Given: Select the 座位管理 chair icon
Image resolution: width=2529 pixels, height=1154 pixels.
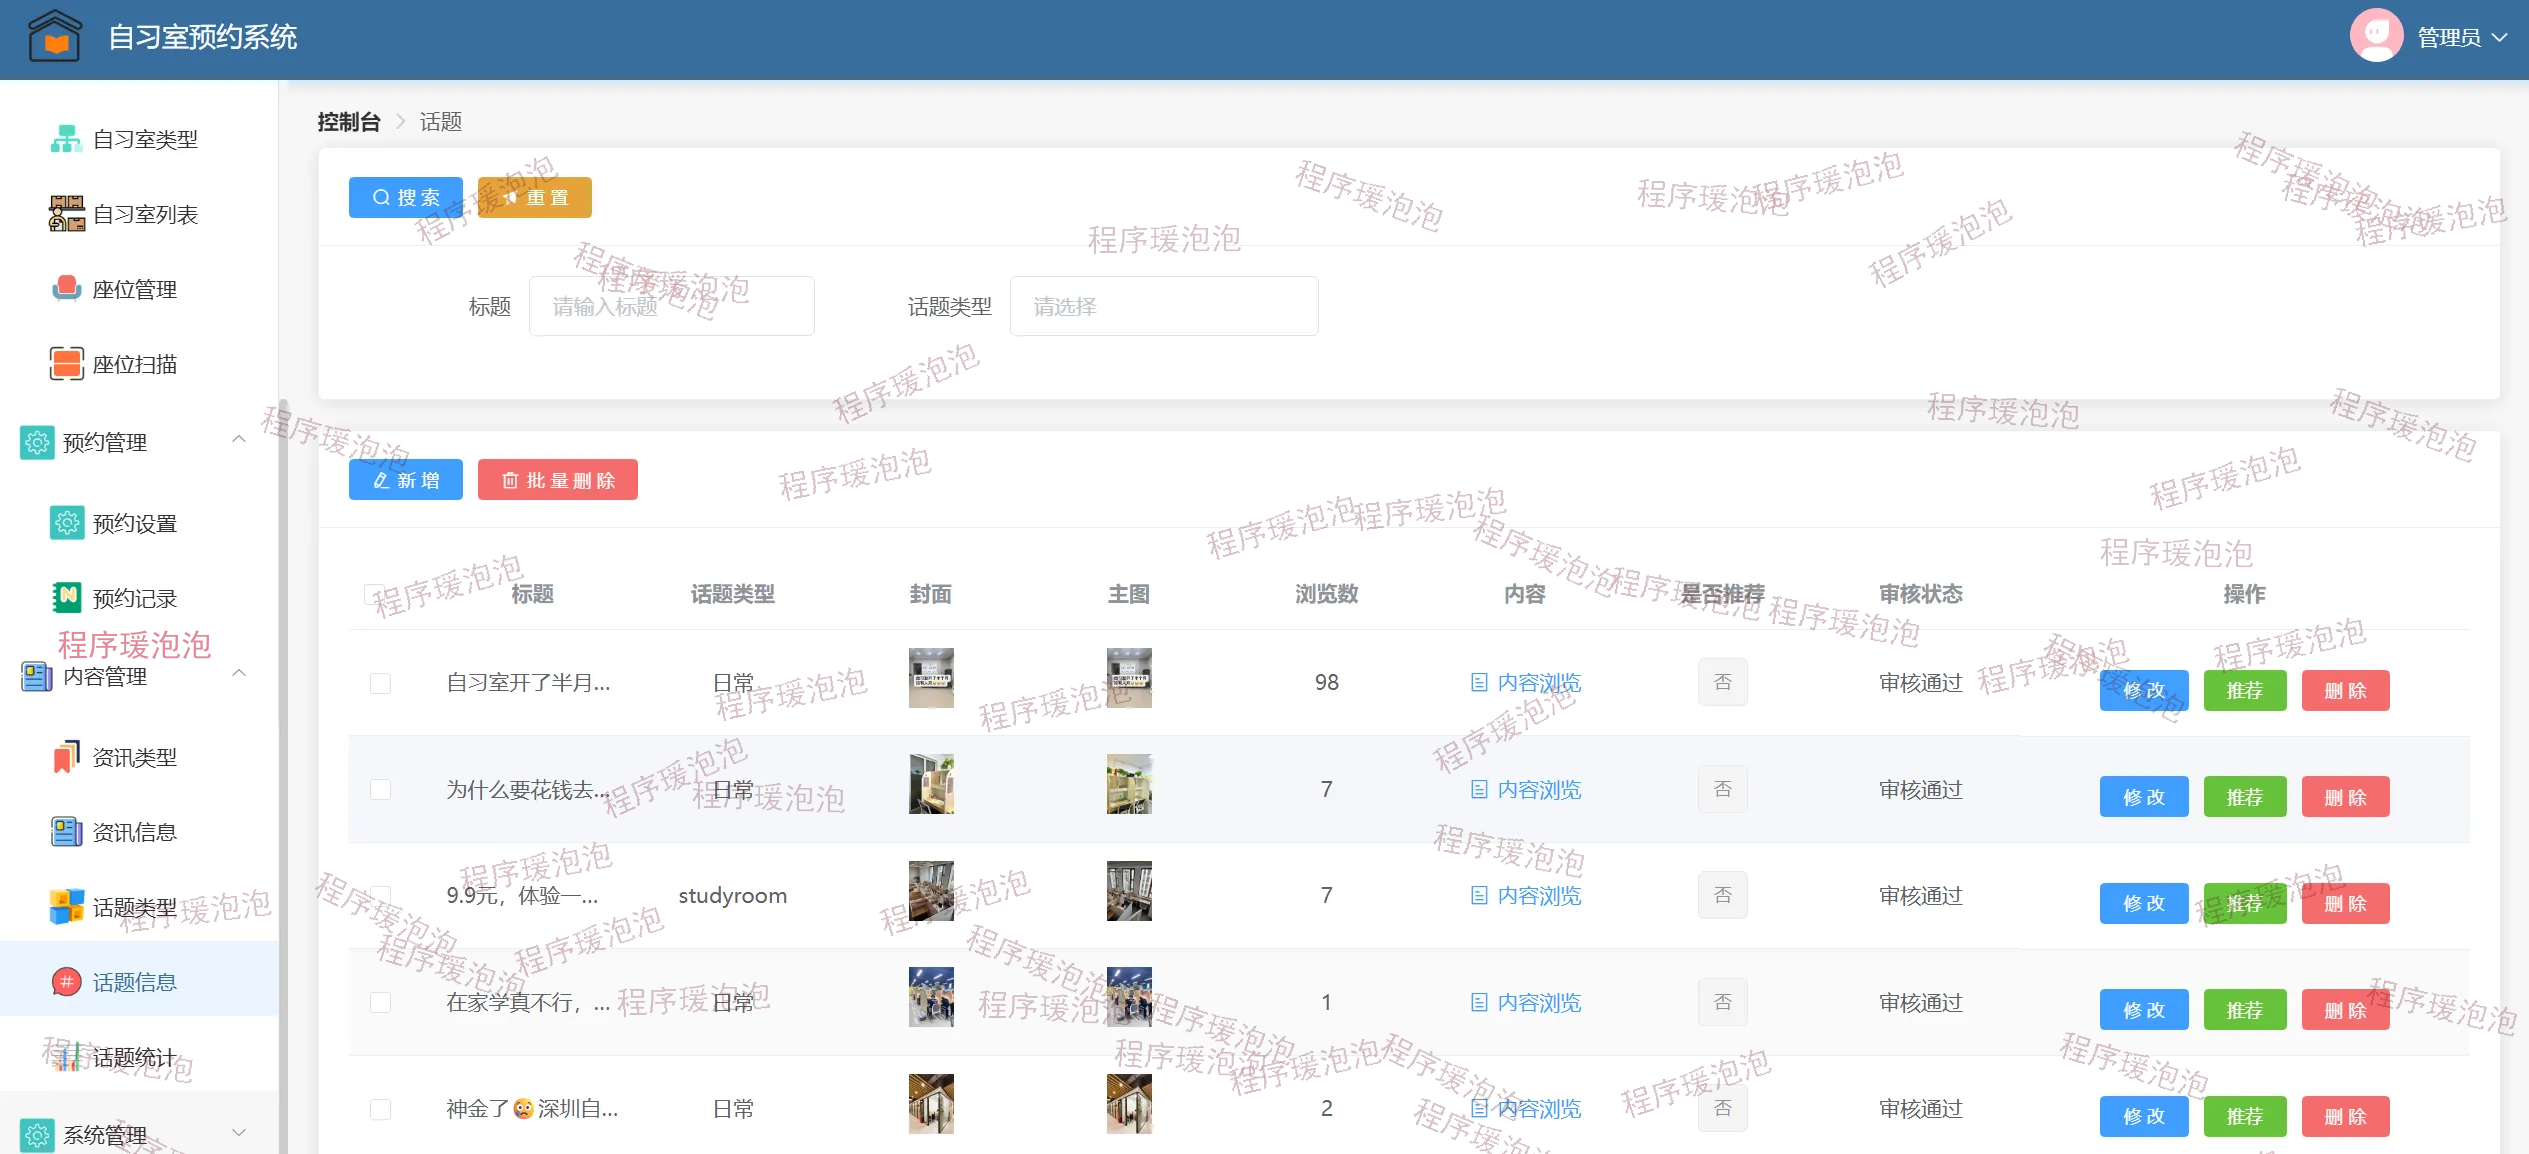Looking at the screenshot, I should pos(66,289).
